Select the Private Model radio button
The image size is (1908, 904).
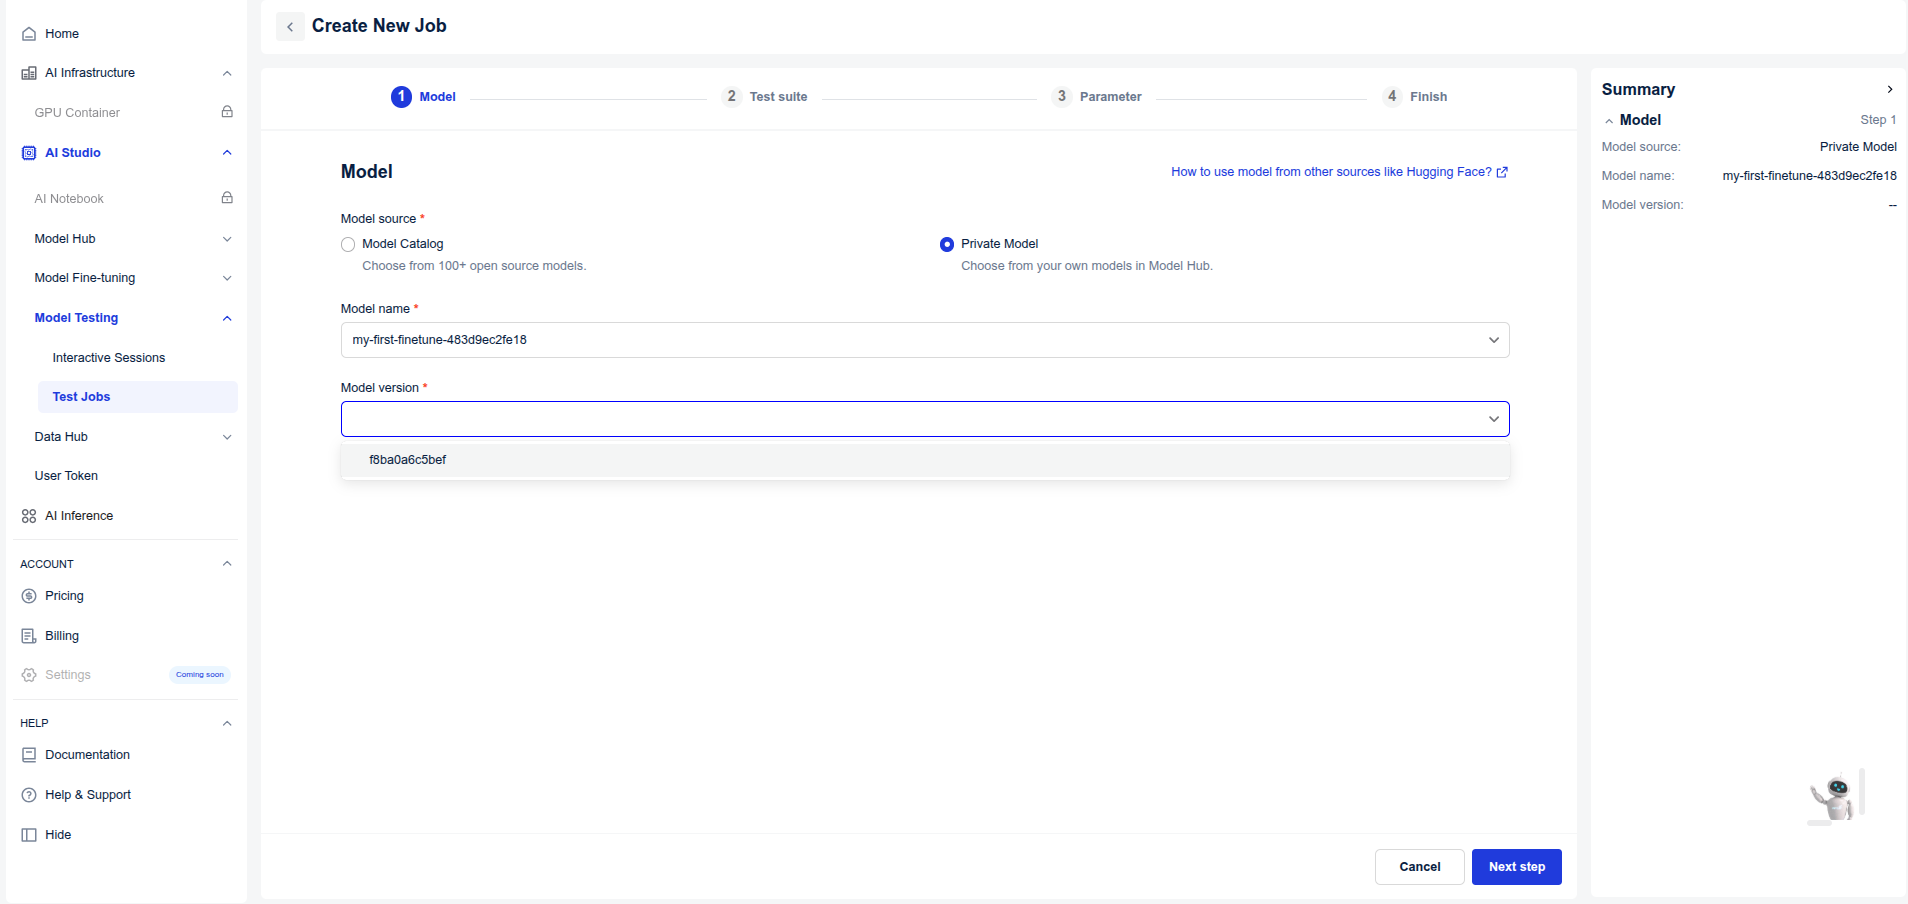(x=947, y=244)
